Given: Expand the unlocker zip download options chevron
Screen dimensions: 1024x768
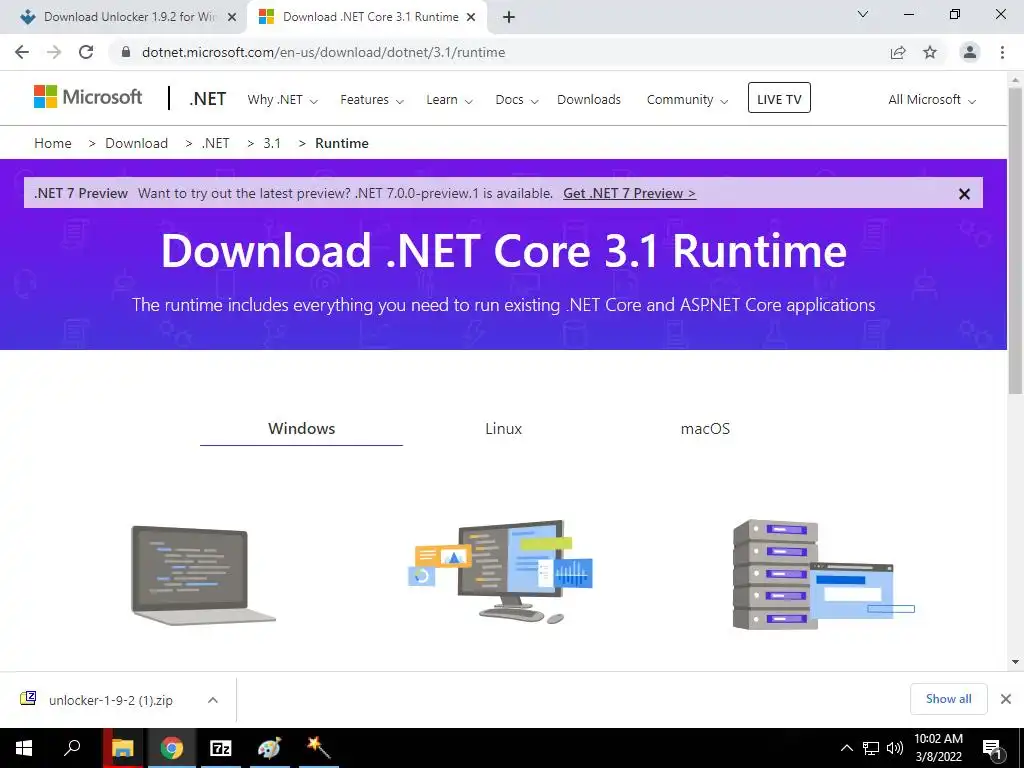Looking at the screenshot, I should [213, 700].
